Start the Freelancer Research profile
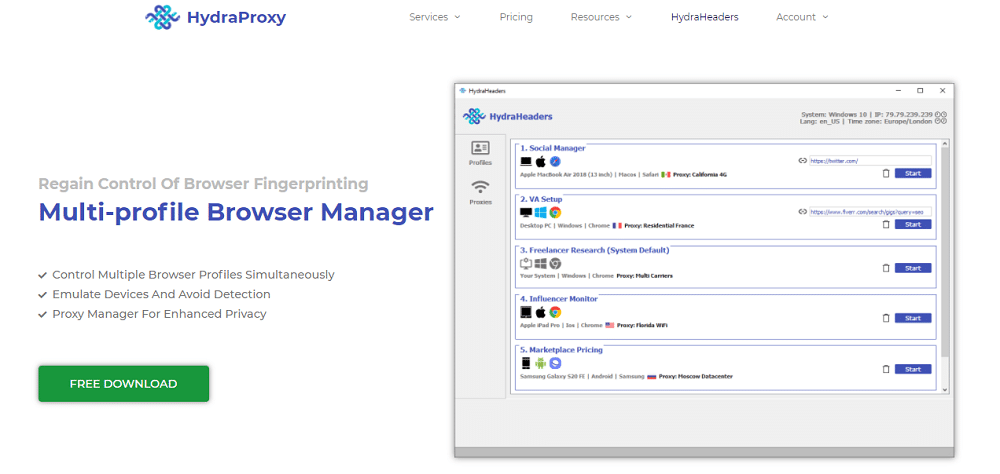 pyautogui.click(x=913, y=268)
